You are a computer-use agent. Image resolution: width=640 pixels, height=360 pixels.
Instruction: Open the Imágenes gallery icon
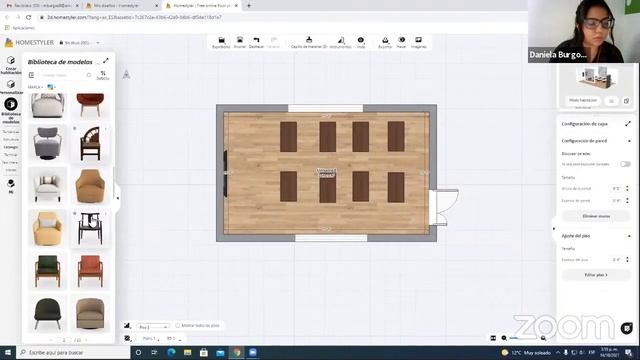point(418,42)
